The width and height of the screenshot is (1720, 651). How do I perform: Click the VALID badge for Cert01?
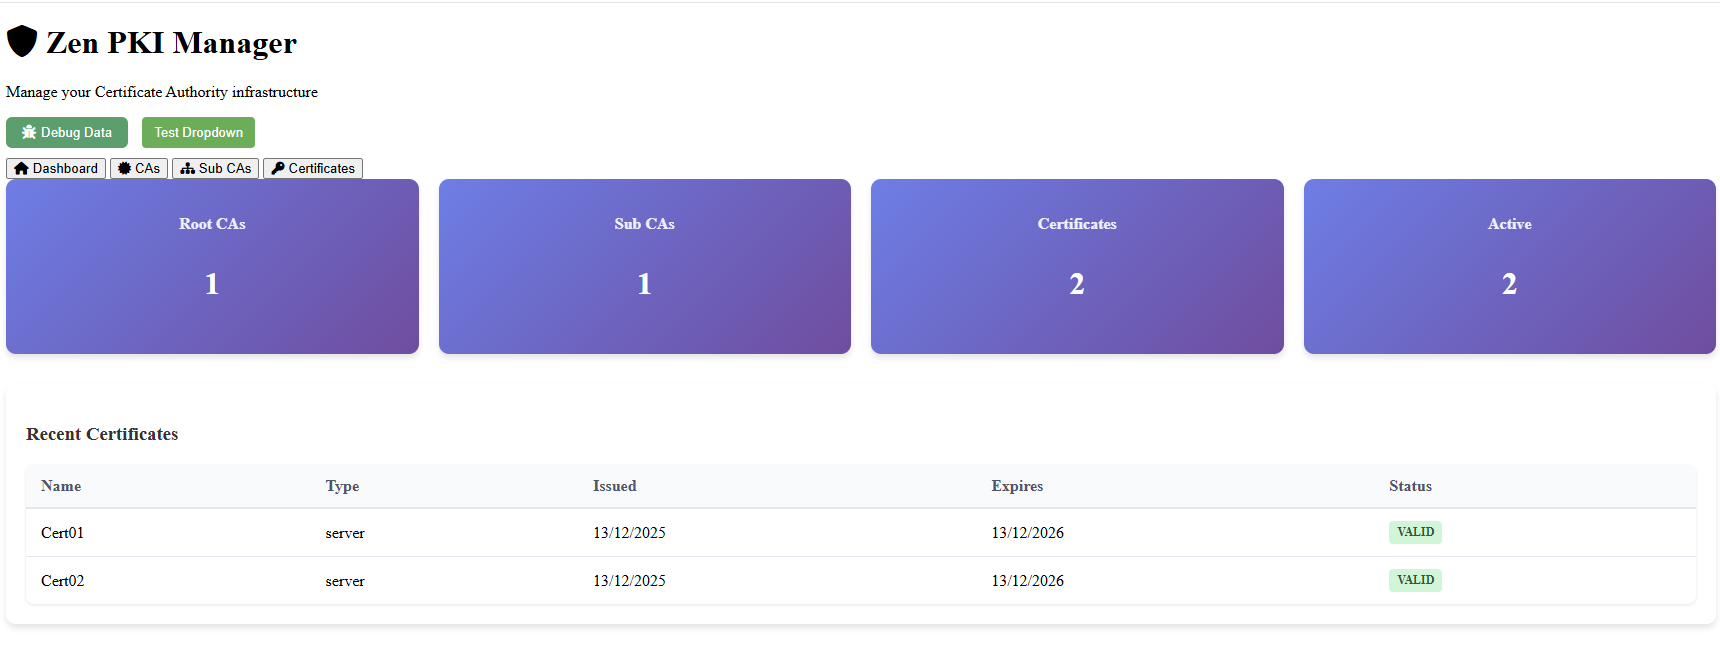[x=1415, y=532]
